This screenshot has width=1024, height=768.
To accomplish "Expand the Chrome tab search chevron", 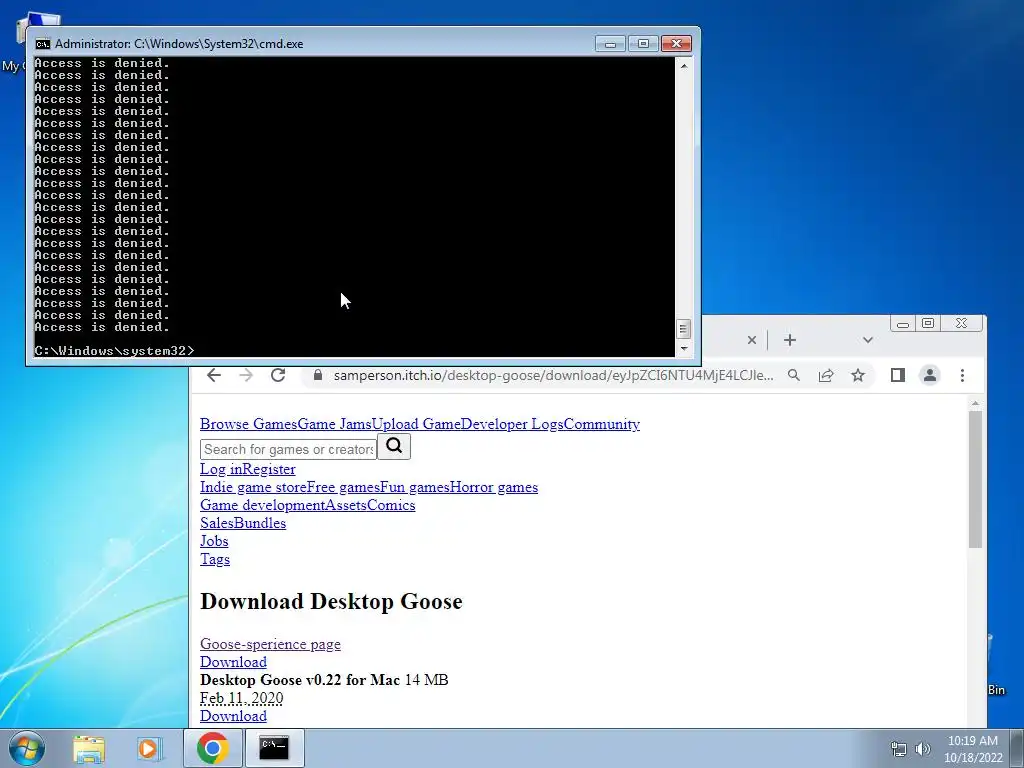I will [x=867, y=340].
